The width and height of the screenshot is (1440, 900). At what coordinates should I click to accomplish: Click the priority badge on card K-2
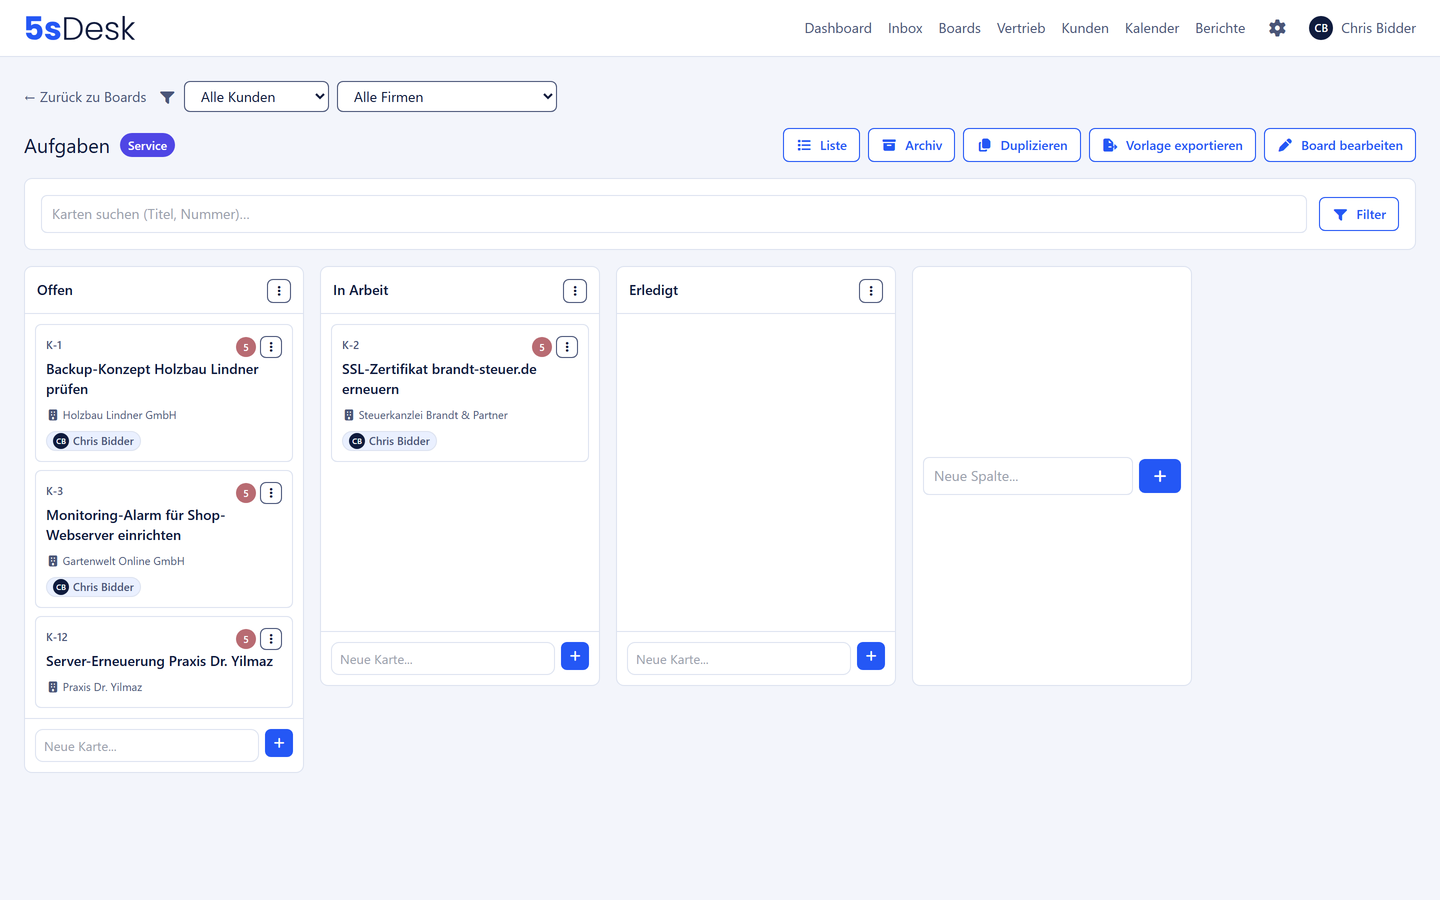coord(542,347)
